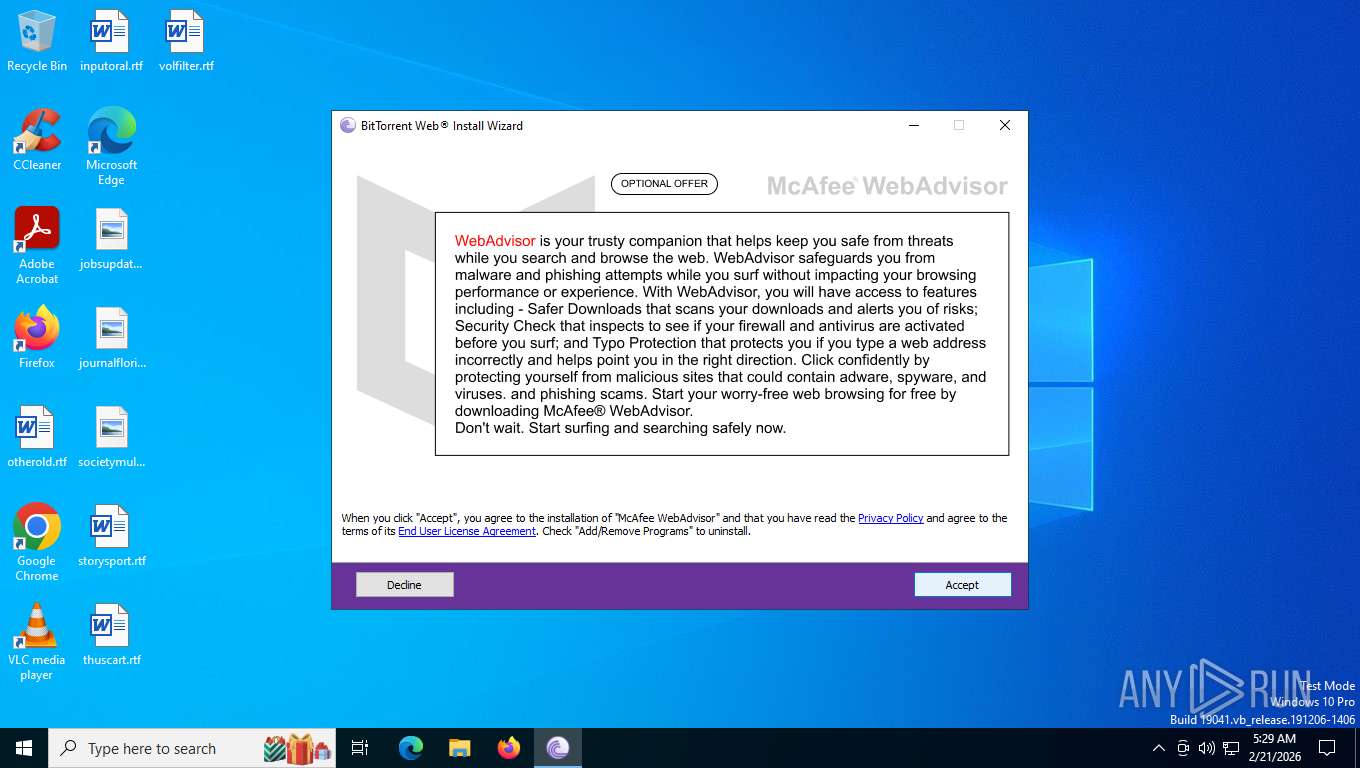Viewport: 1360px width, 768px height.
Task: Click the BitTorrent Web taskbar button
Action: click(x=558, y=748)
